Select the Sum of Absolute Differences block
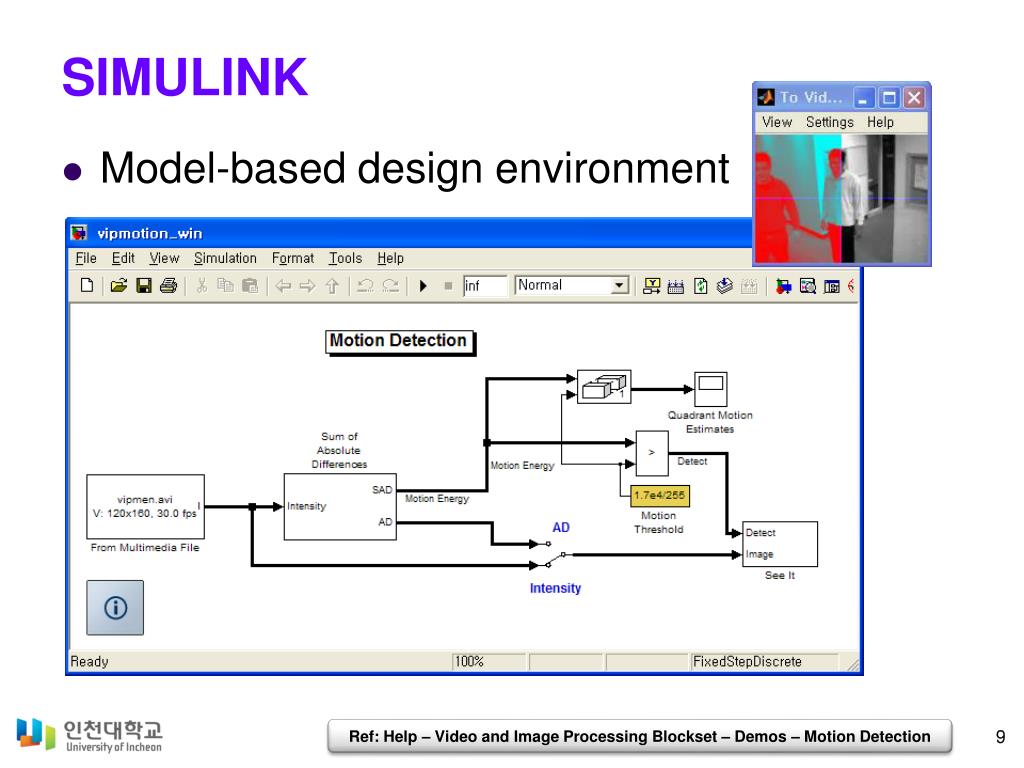This screenshot has width=1024, height=768. click(340, 507)
